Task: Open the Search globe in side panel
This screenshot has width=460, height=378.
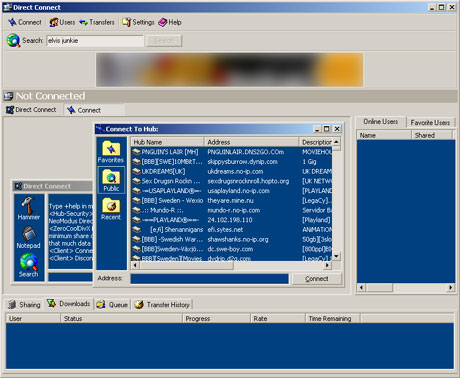Action: pos(29,265)
